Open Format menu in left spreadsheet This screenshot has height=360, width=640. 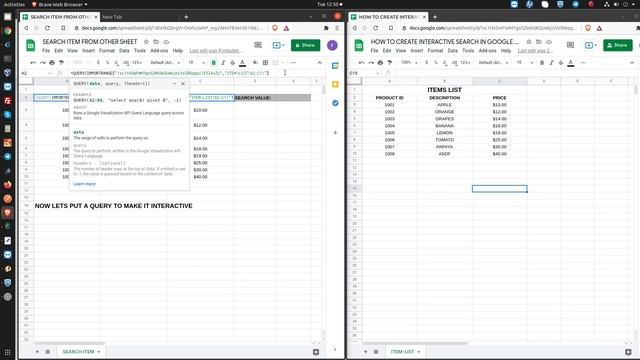[107, 51]
